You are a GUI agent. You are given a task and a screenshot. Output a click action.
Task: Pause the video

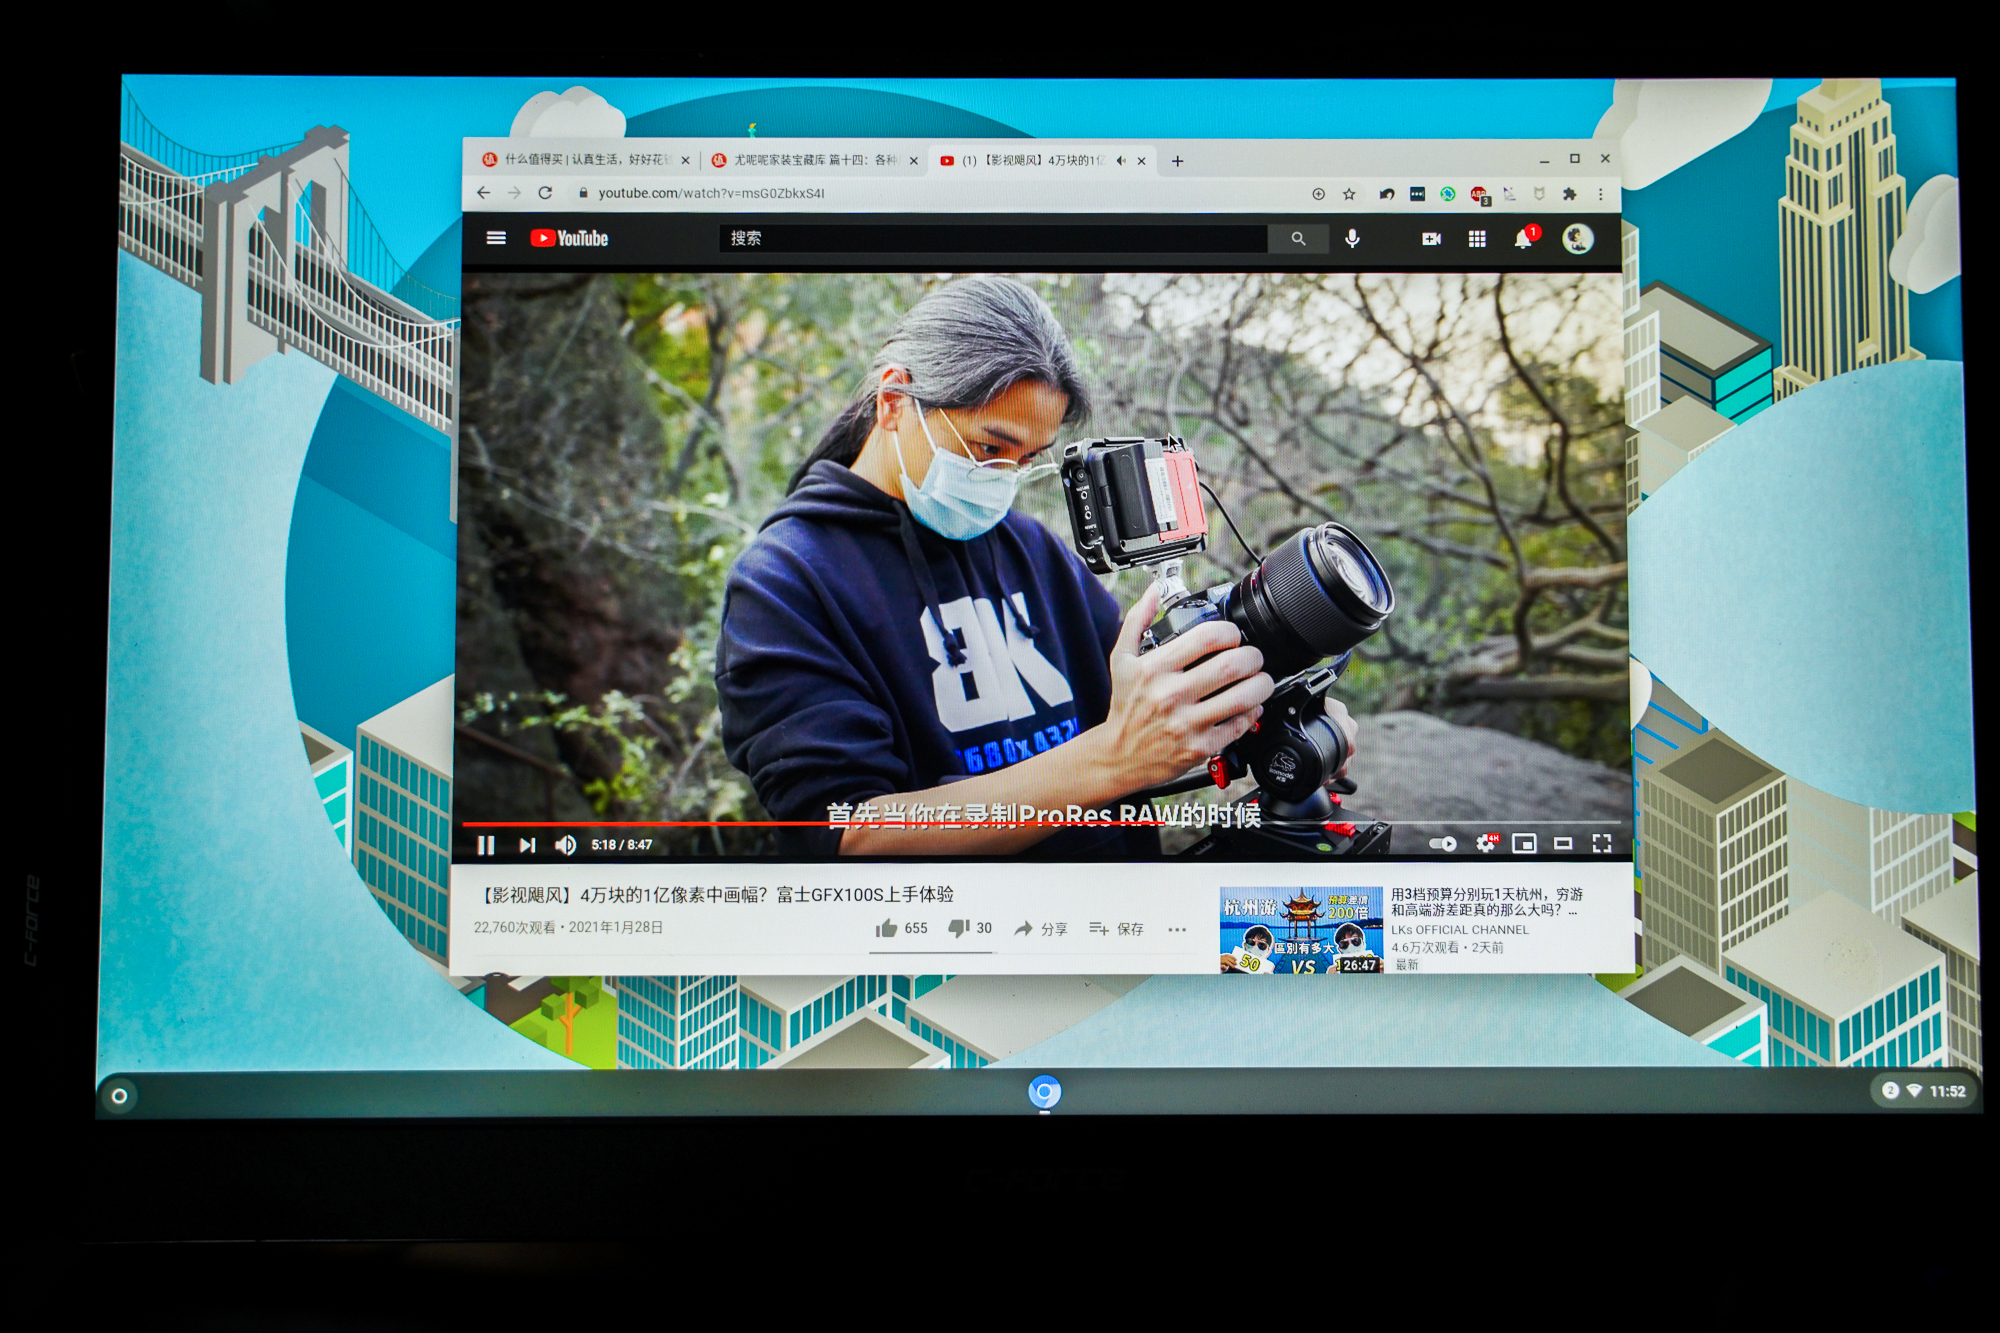[x=486, y=845]
